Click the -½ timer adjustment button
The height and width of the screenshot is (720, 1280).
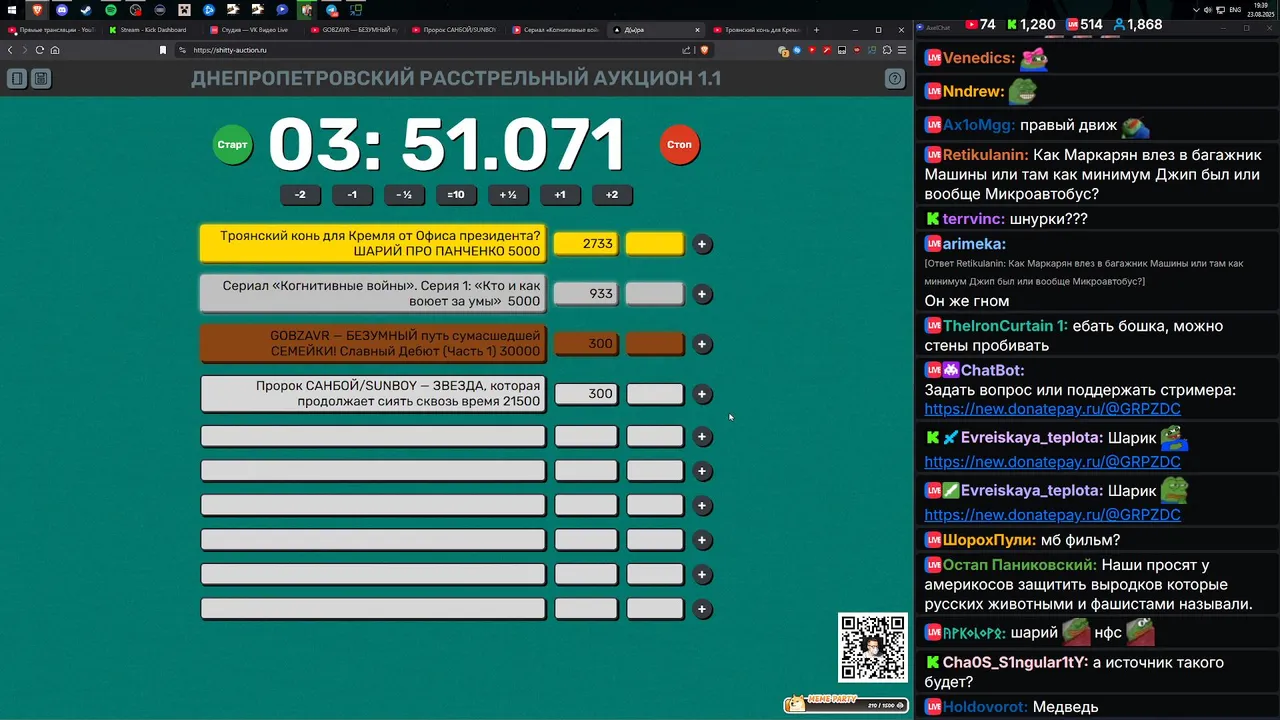(x=404, y=195)
